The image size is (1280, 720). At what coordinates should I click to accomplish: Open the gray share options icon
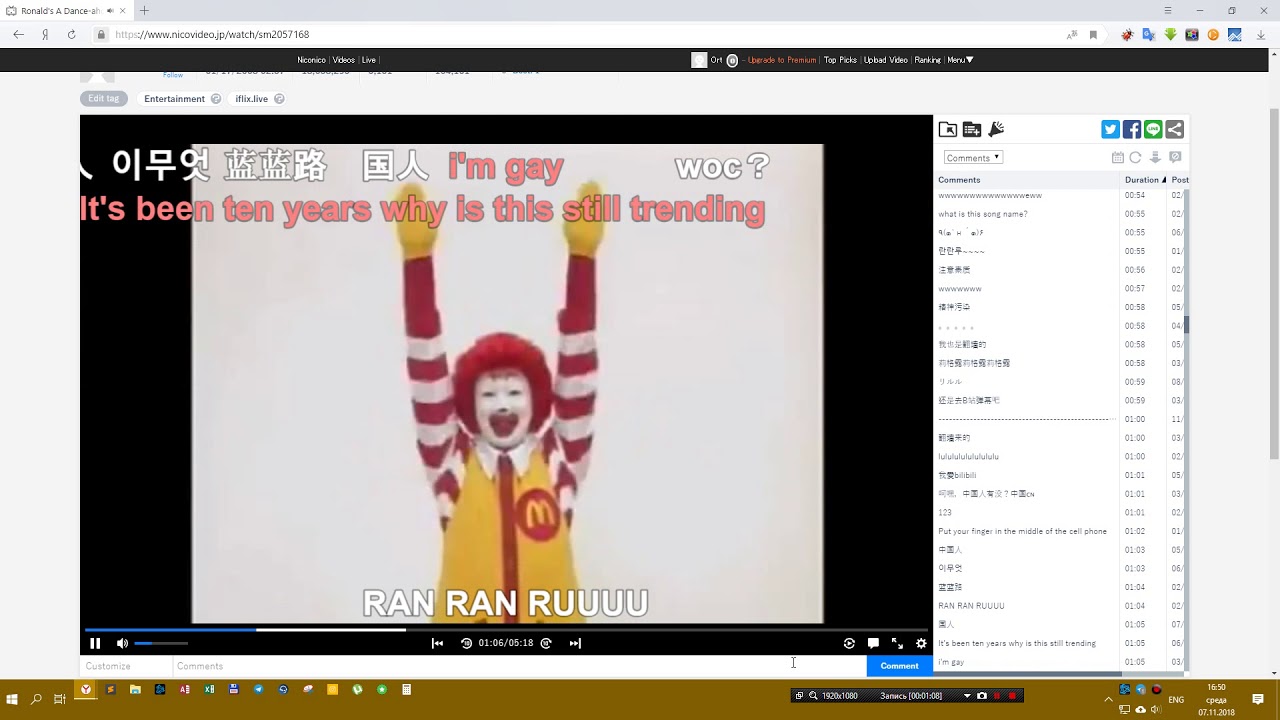1175,129
